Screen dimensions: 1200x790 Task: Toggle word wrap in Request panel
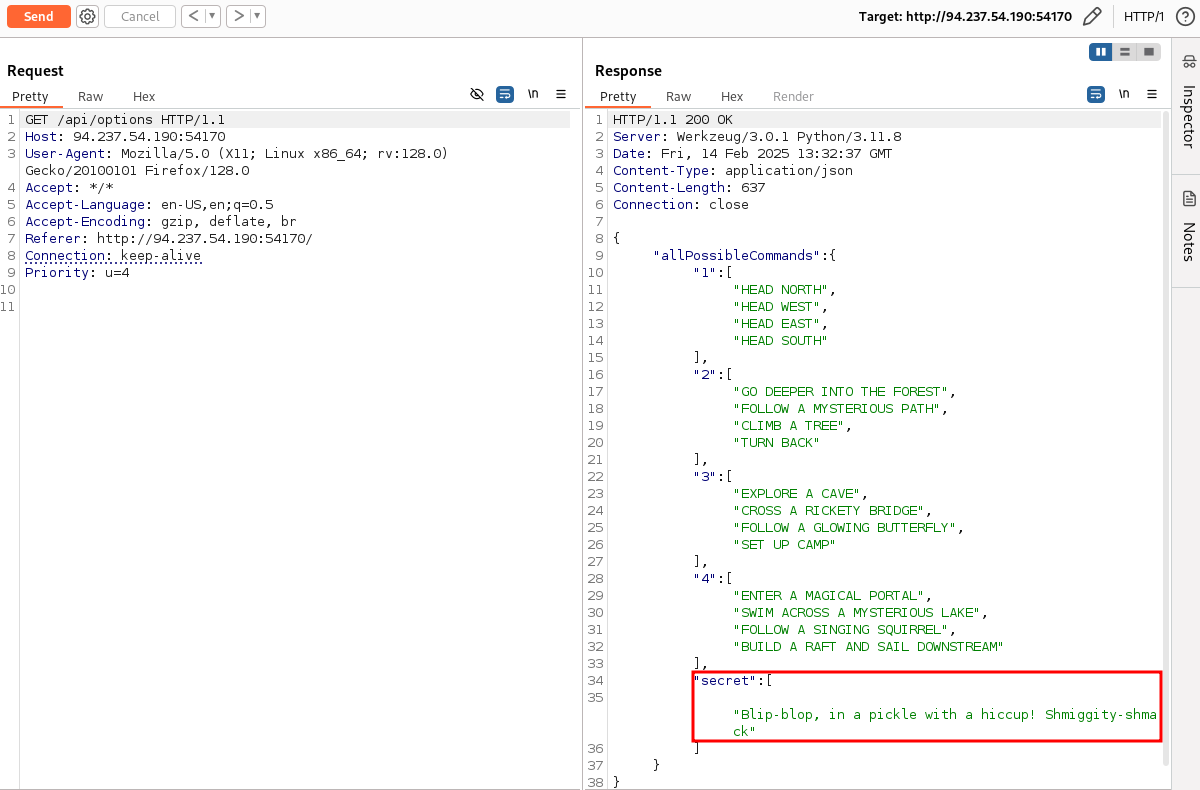[505, 94]
